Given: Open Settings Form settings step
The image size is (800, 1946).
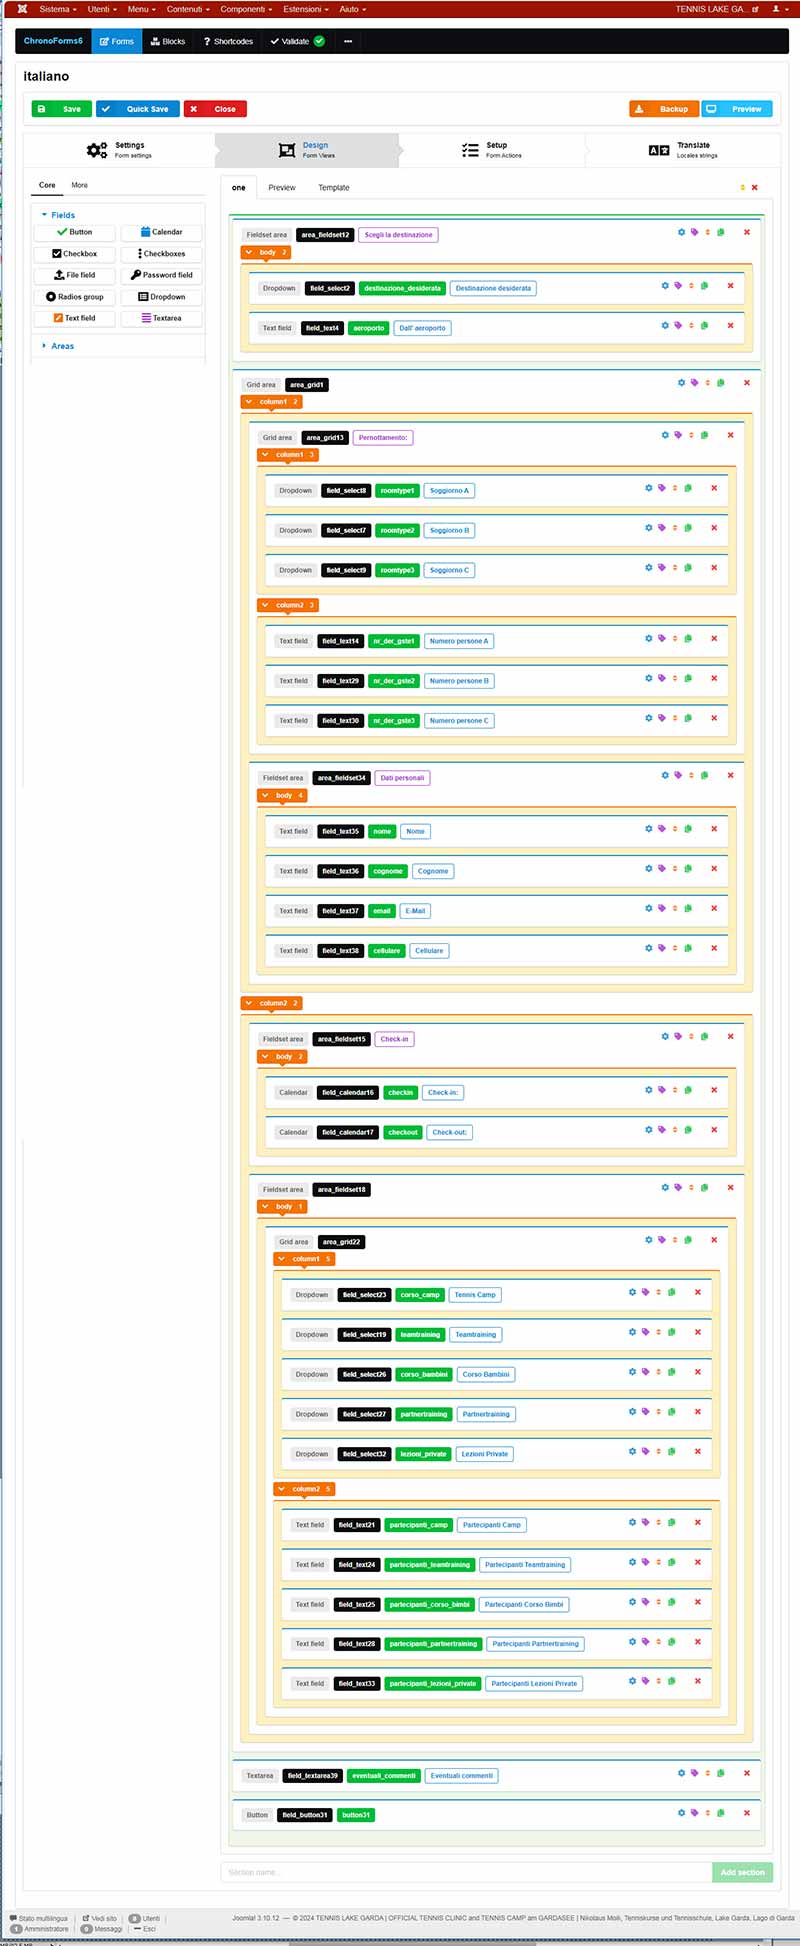Looking at the screenshot, I should point(120,150).
